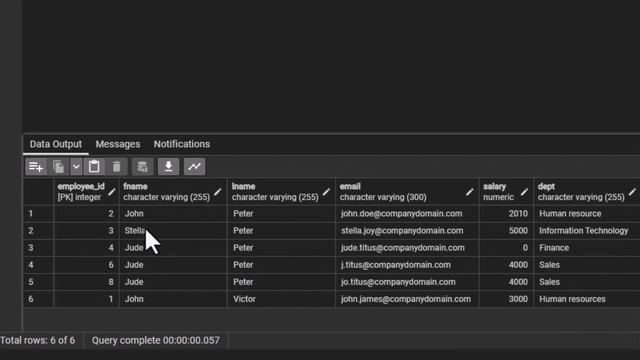This screenshot has width=640, height=360.
Task: Select row number 2 header
Action: click(38, 231)
